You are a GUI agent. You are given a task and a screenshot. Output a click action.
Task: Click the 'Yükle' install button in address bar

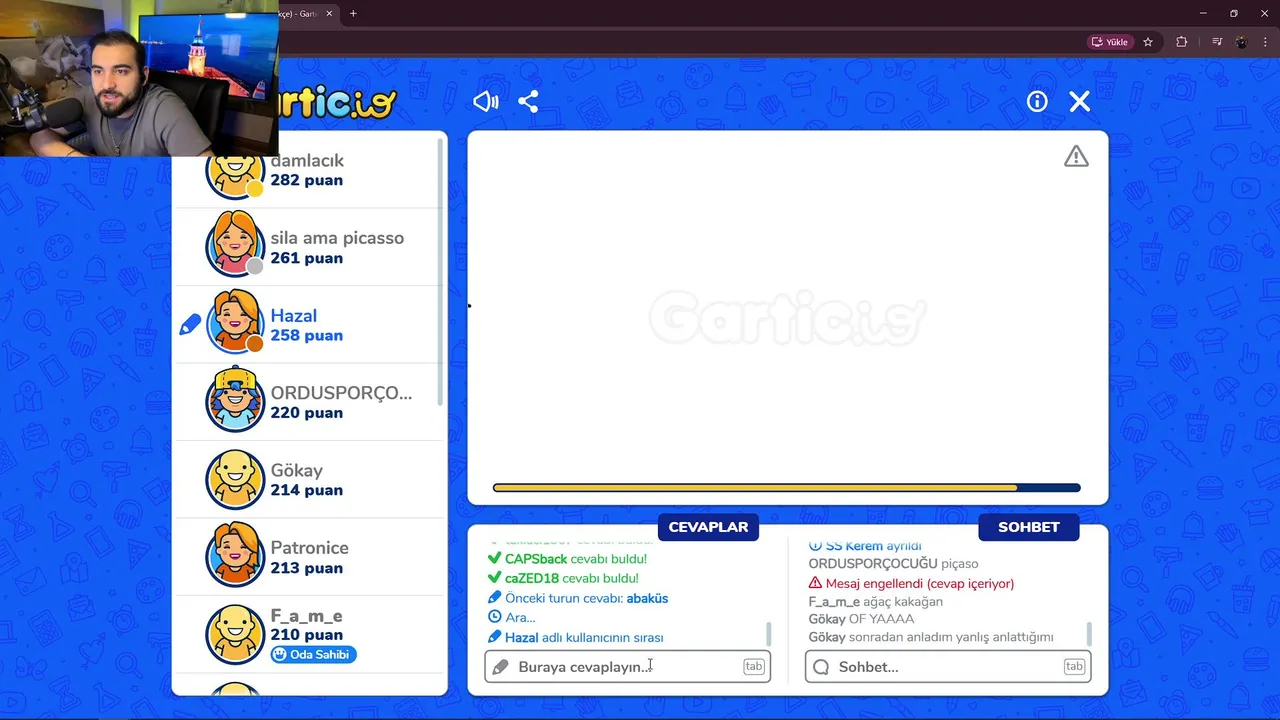tap(1110, 42)
